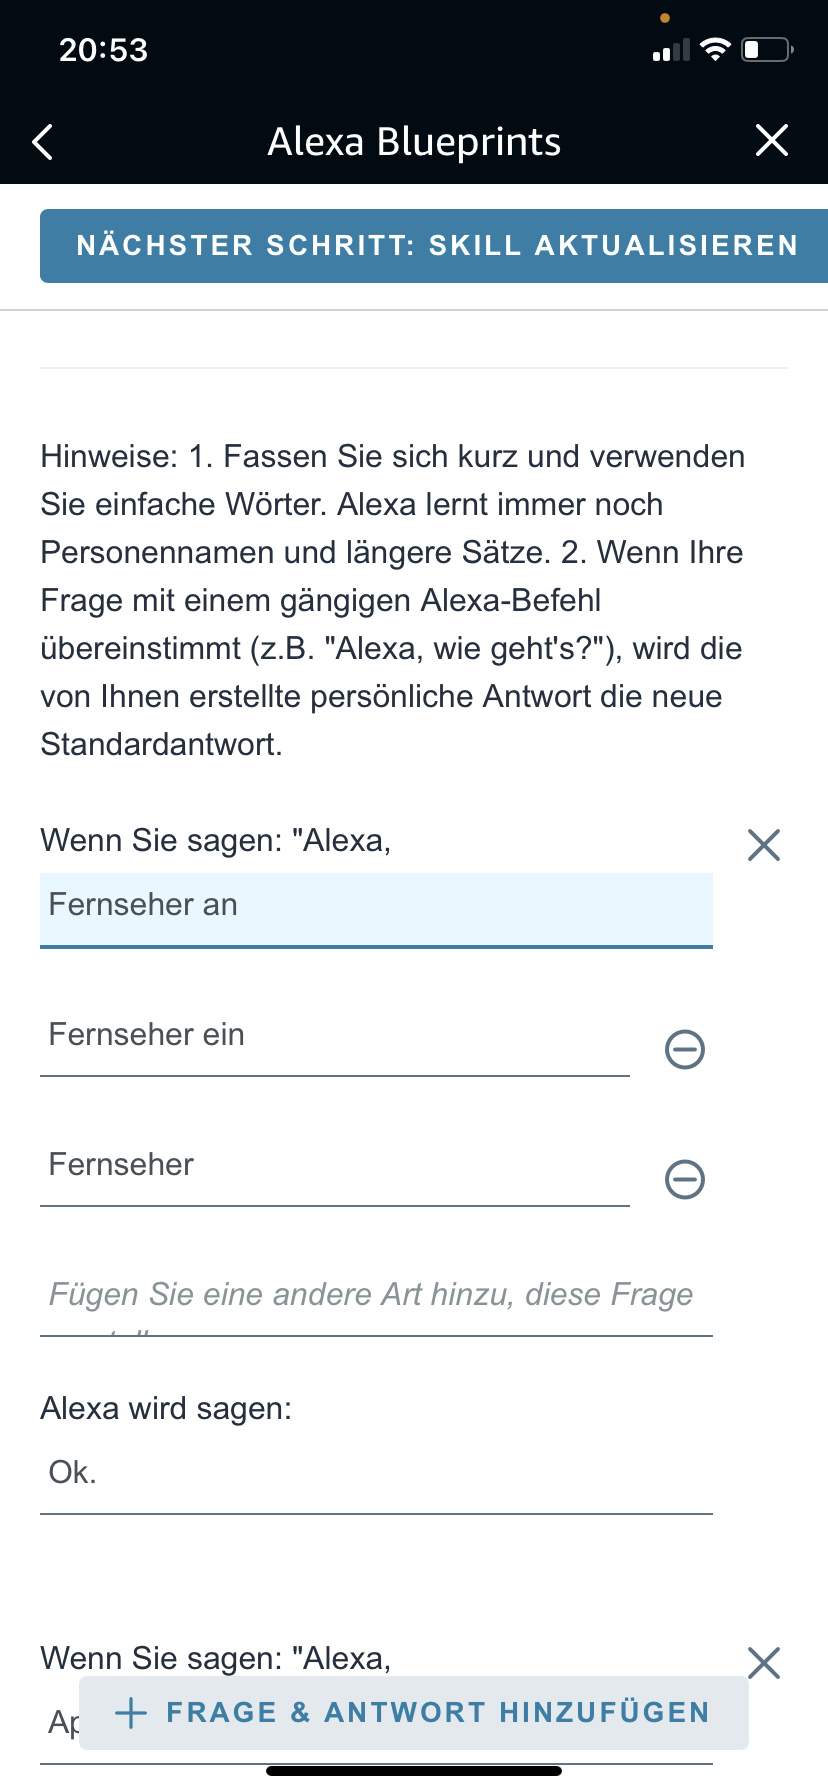
Task: Delete the first question block with X
Action: tap(764, 845)
